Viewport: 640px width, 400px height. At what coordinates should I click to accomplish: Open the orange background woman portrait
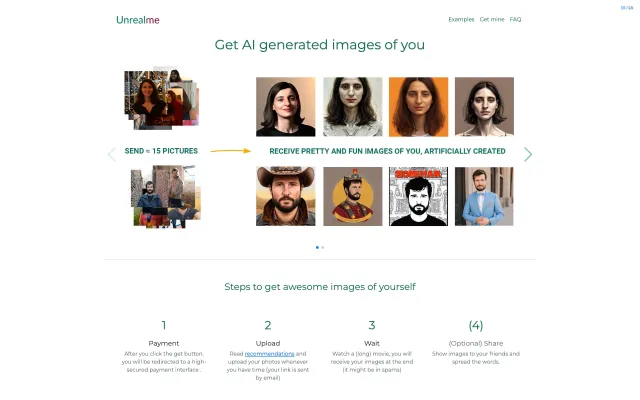(x=418, y=107)
